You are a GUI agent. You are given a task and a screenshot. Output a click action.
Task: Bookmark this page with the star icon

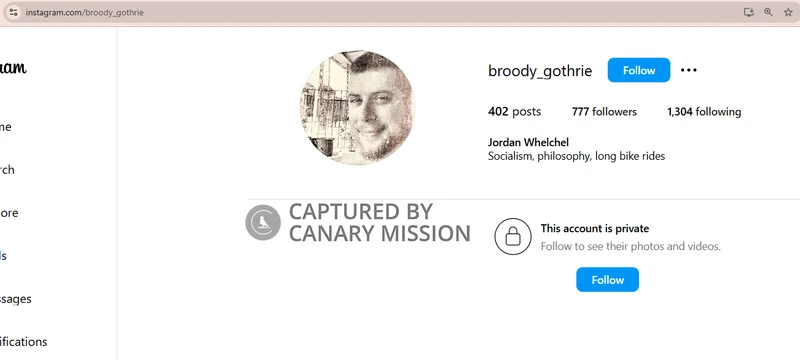pos(788,12)
